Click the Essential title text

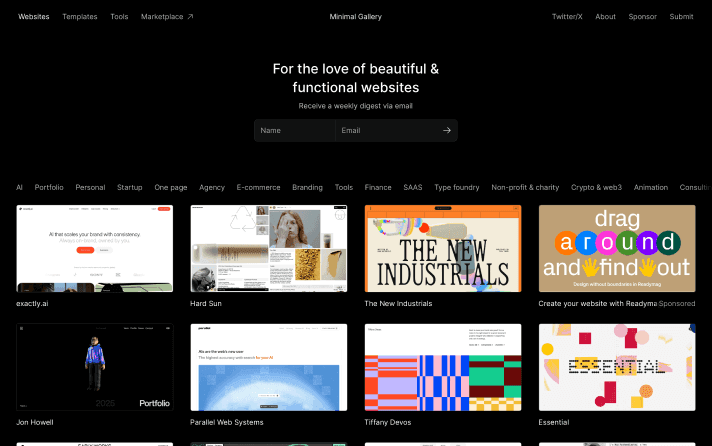554,422
